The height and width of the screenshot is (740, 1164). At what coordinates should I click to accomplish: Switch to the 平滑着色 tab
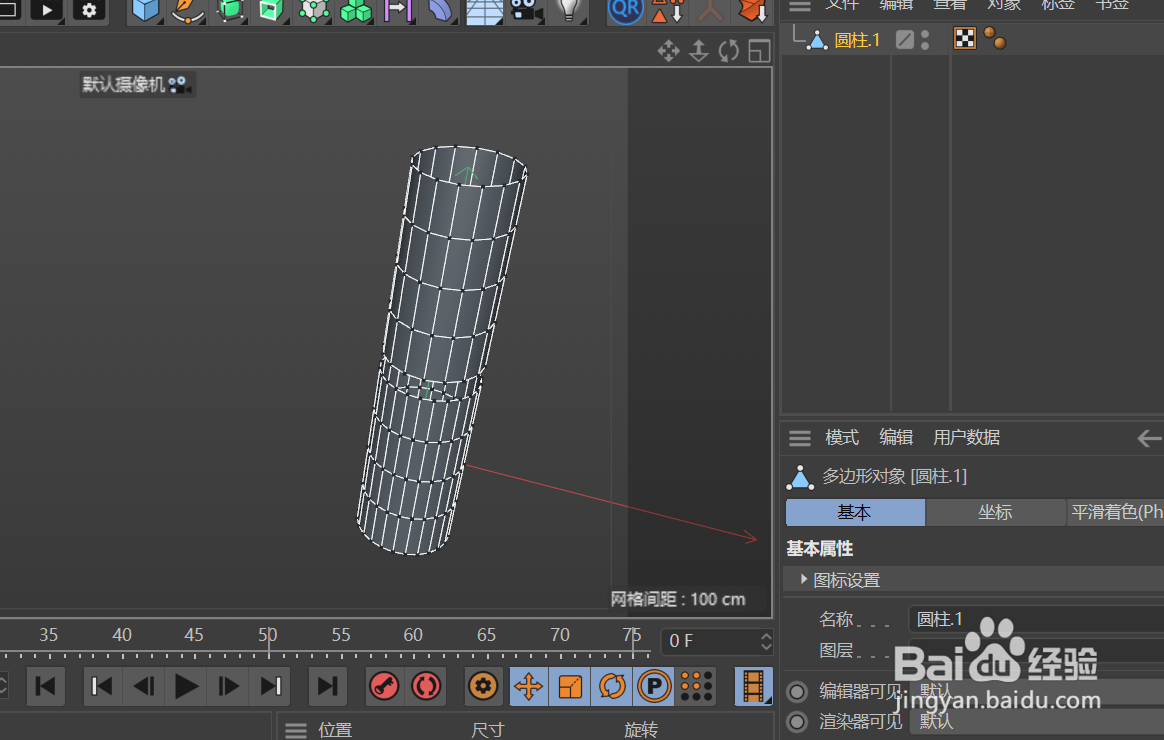pyautogui.click(x=1116, y=512)
